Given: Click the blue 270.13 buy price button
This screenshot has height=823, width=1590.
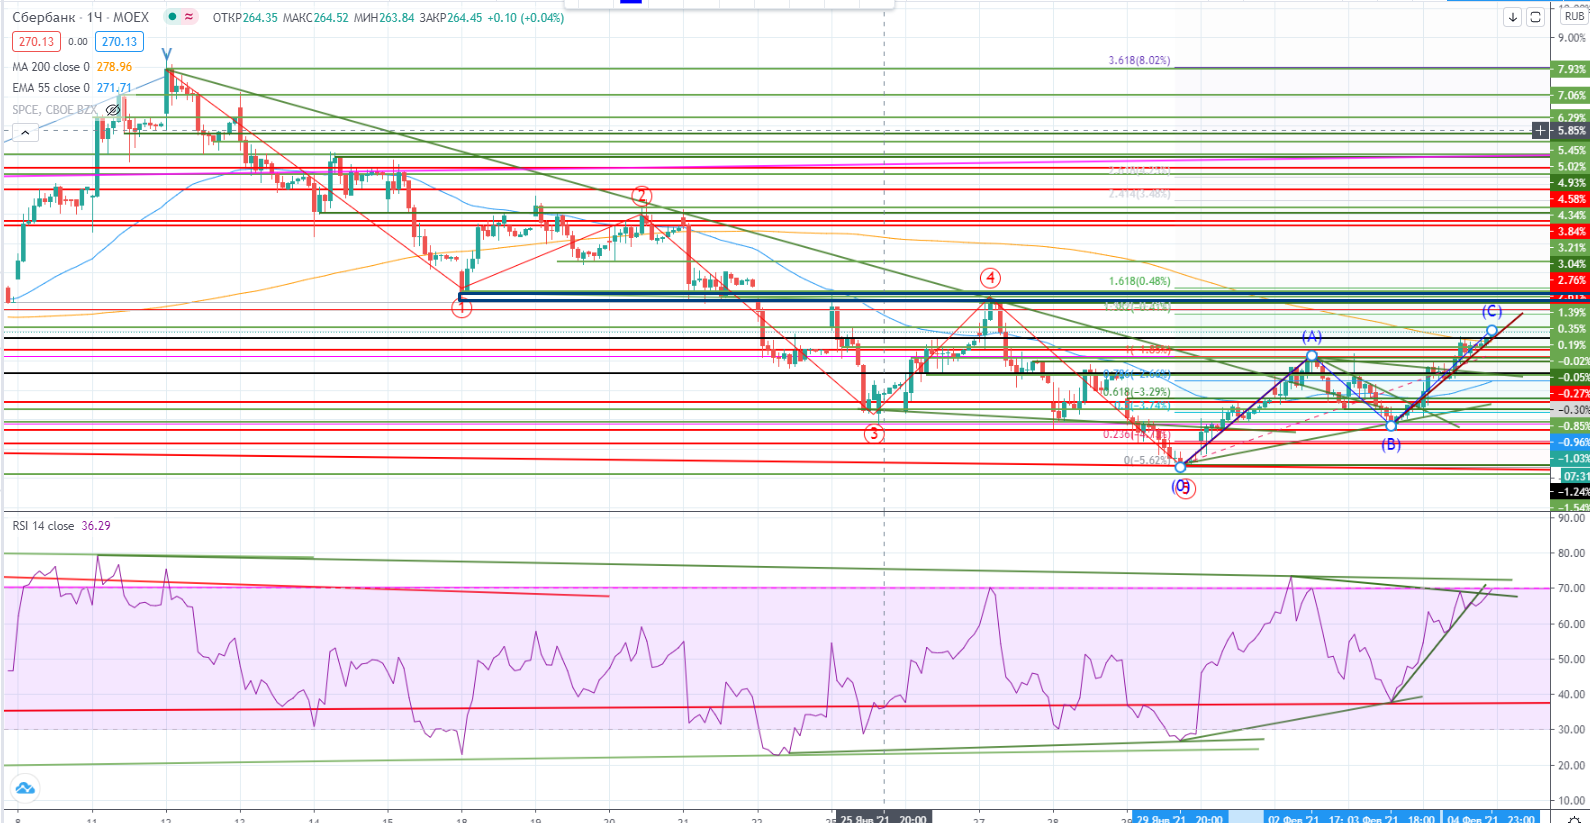Looking at the screenshot, I should click(x=119, y=42).
